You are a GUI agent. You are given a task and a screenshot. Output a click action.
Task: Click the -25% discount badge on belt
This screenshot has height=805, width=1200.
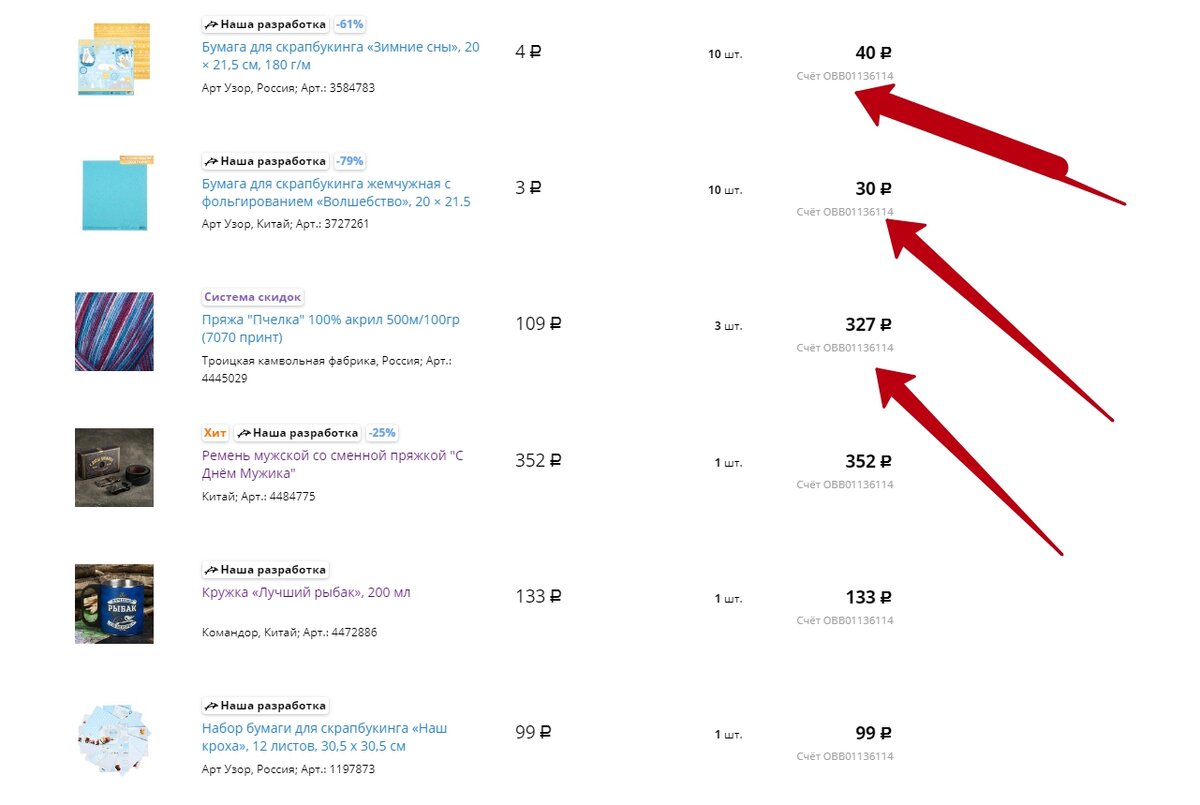(382, 433)
